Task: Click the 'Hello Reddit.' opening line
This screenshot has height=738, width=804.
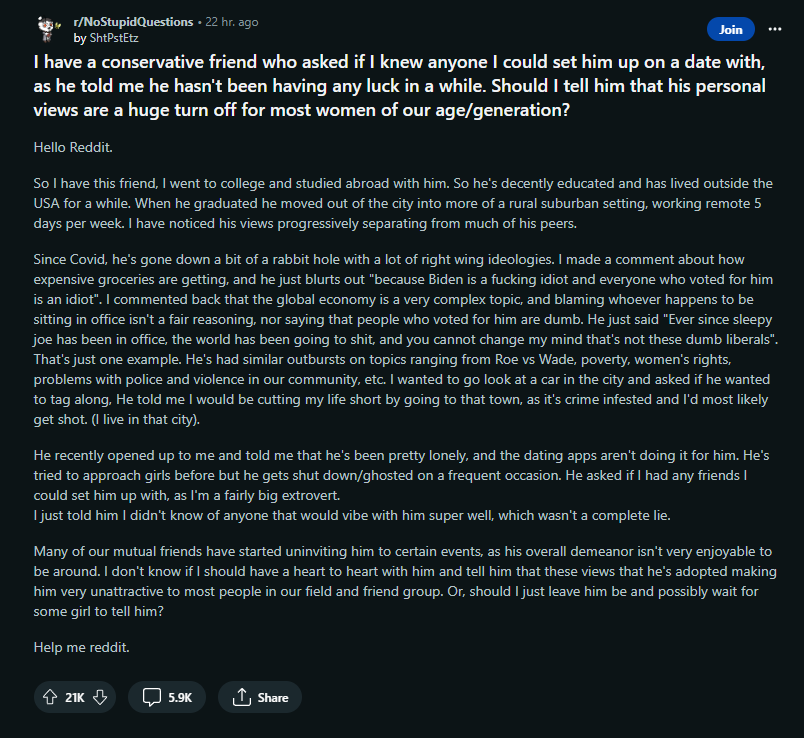Action: 73,147
